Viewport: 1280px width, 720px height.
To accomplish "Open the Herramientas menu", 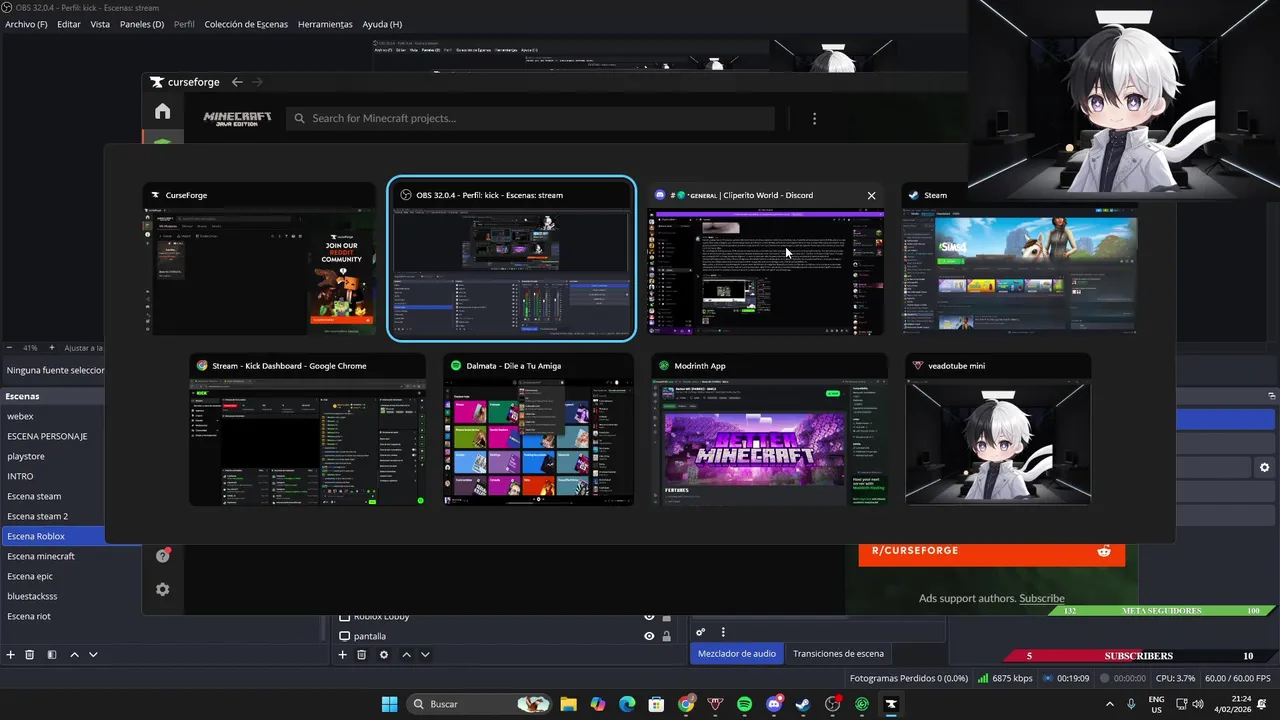I will (x=325, y=24).
